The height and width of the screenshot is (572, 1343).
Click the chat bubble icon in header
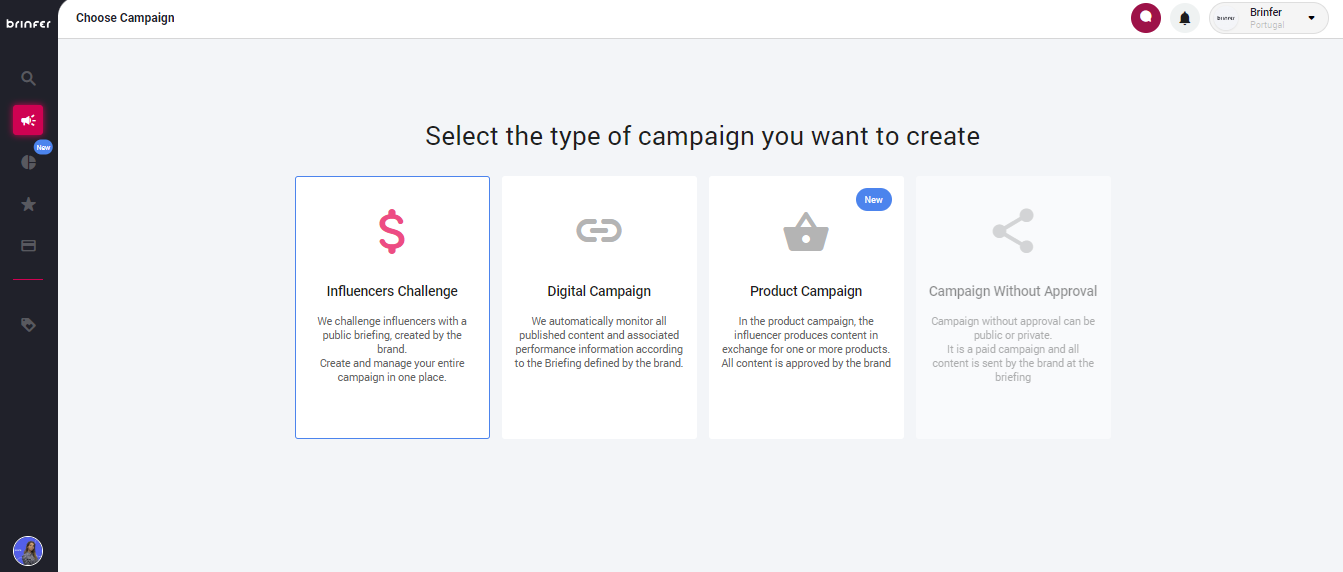(1146, 18)
